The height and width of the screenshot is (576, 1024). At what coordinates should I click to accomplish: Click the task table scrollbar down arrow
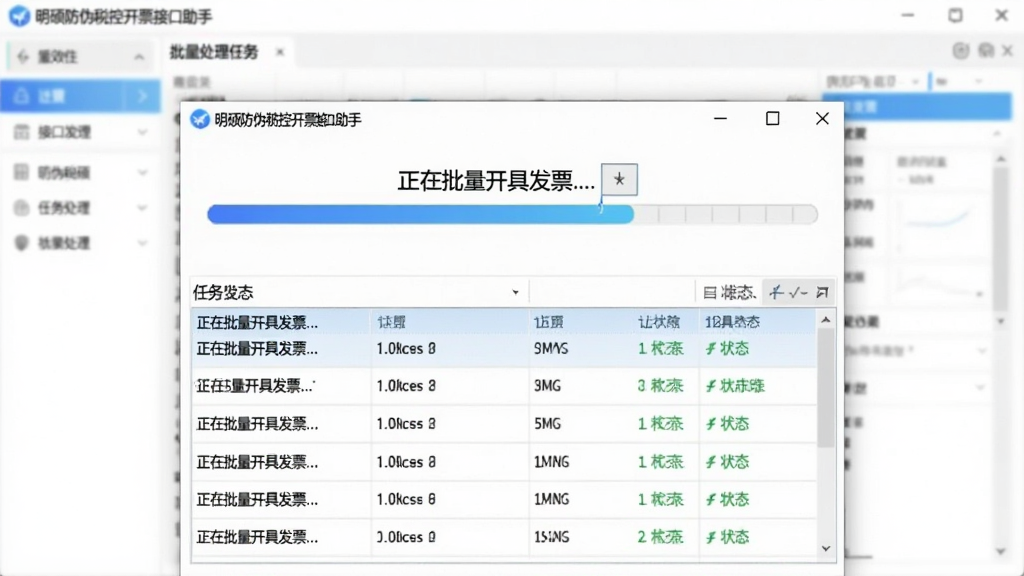click(x=825, y=549)
